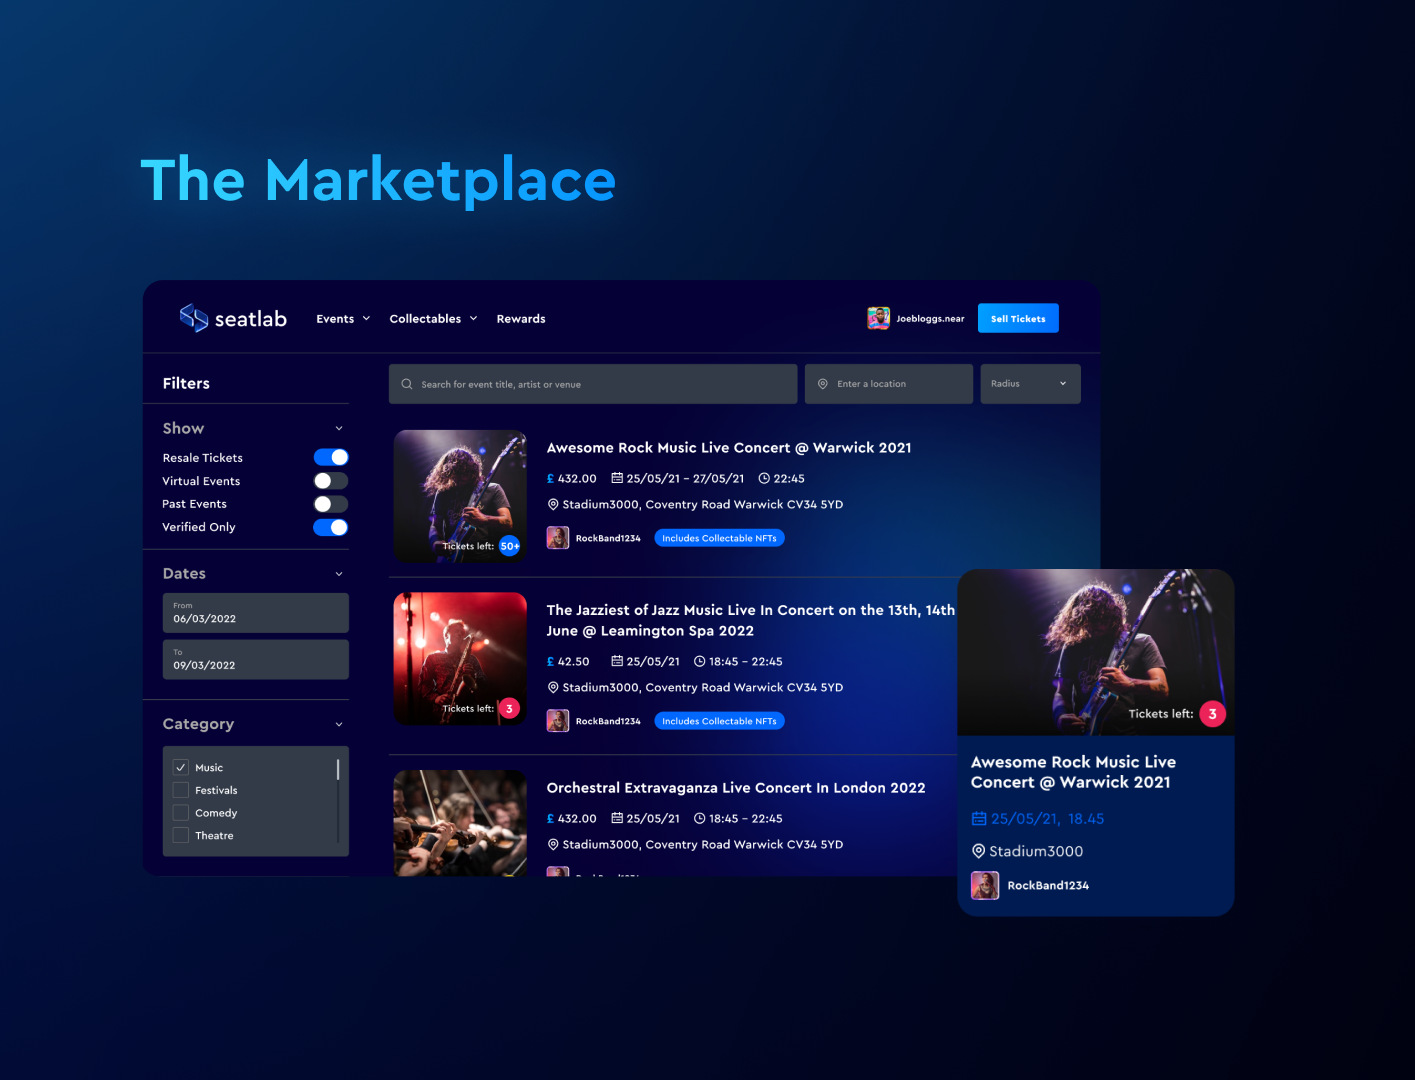Click the pound price icon on Orchestral Extravaganza

[549, 818]
